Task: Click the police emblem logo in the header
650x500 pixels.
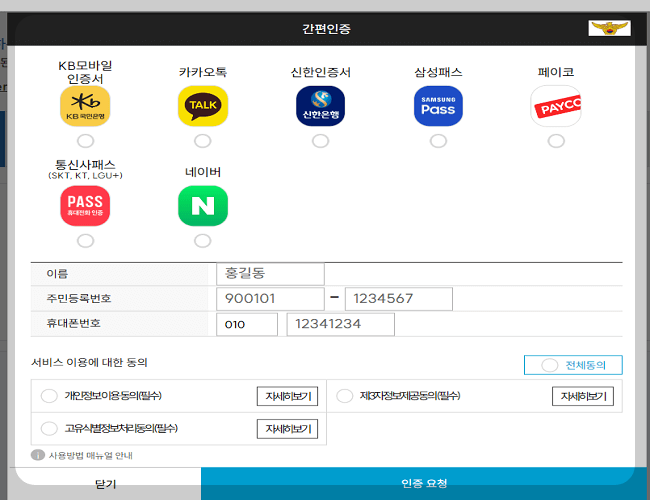Action: (x=609, y=28)
